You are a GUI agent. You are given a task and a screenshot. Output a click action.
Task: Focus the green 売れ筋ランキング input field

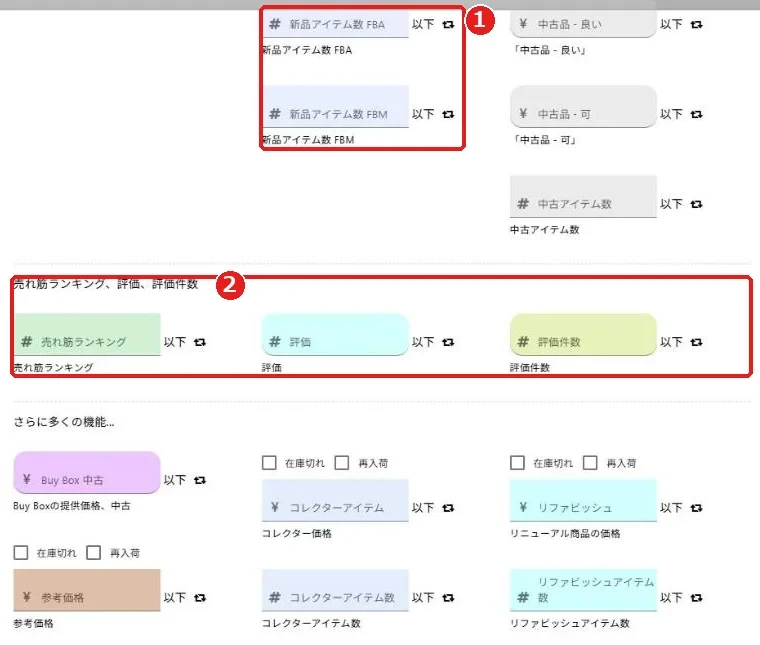pos(87,334)
